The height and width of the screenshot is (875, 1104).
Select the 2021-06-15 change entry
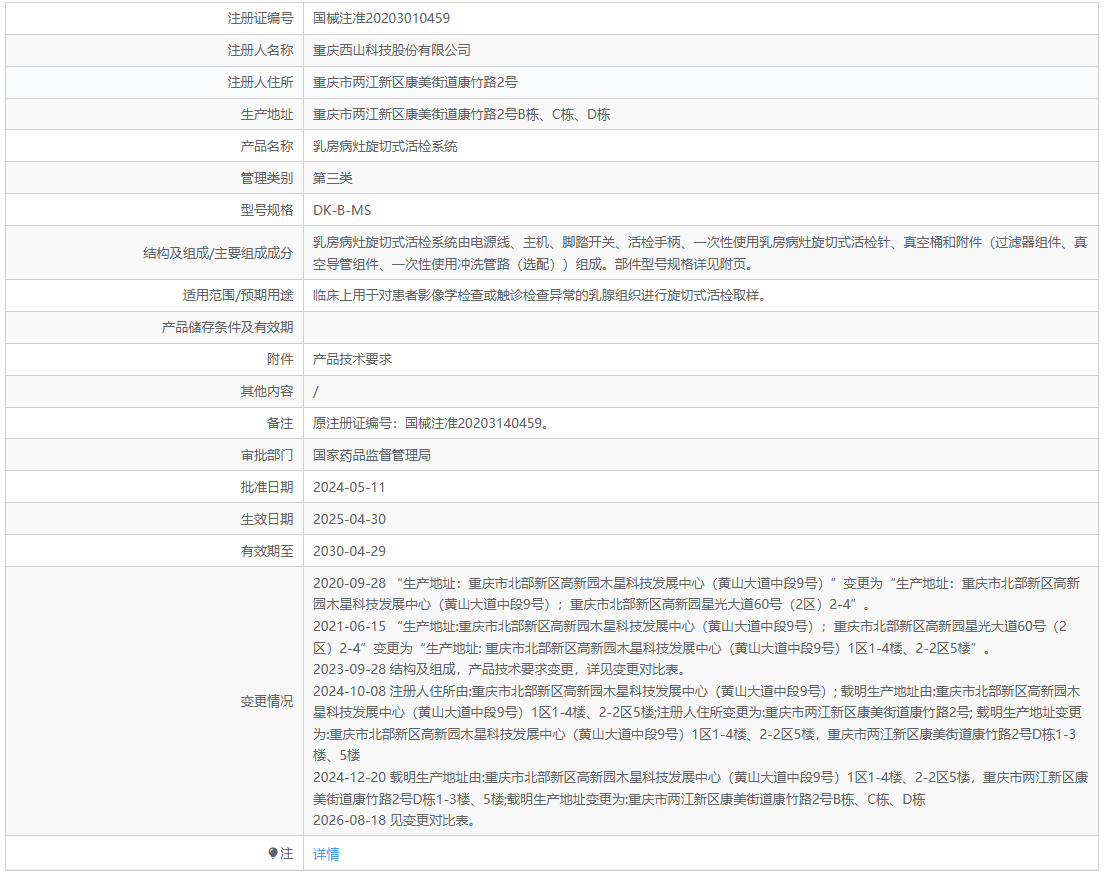[x=690, y=637]
